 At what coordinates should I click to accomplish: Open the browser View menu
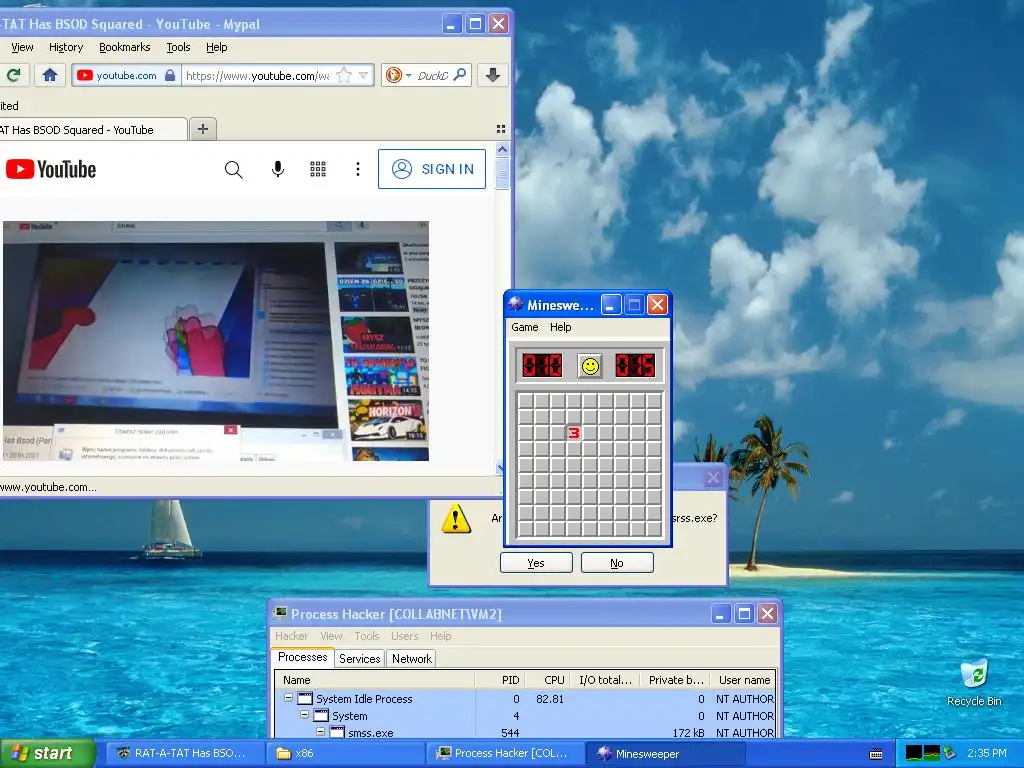pyautogui.click(x=22, y=47)
